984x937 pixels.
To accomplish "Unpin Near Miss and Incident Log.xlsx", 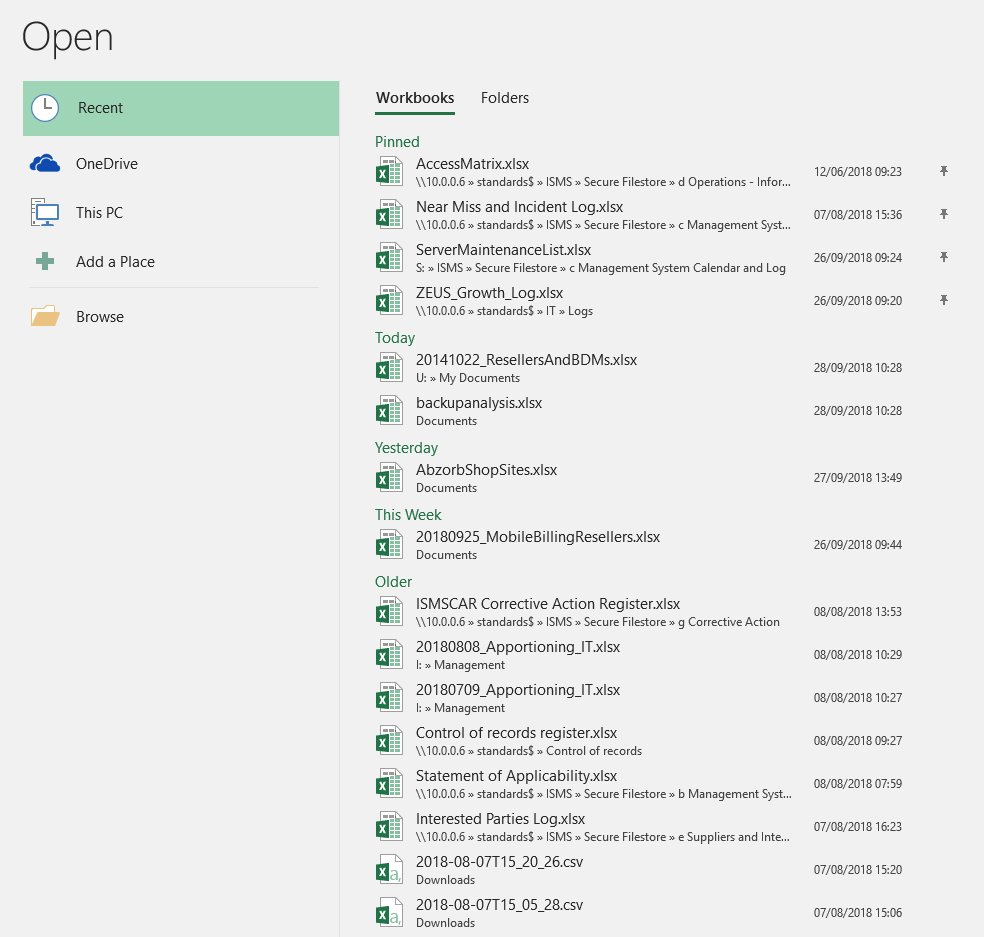I will (943, 214).
